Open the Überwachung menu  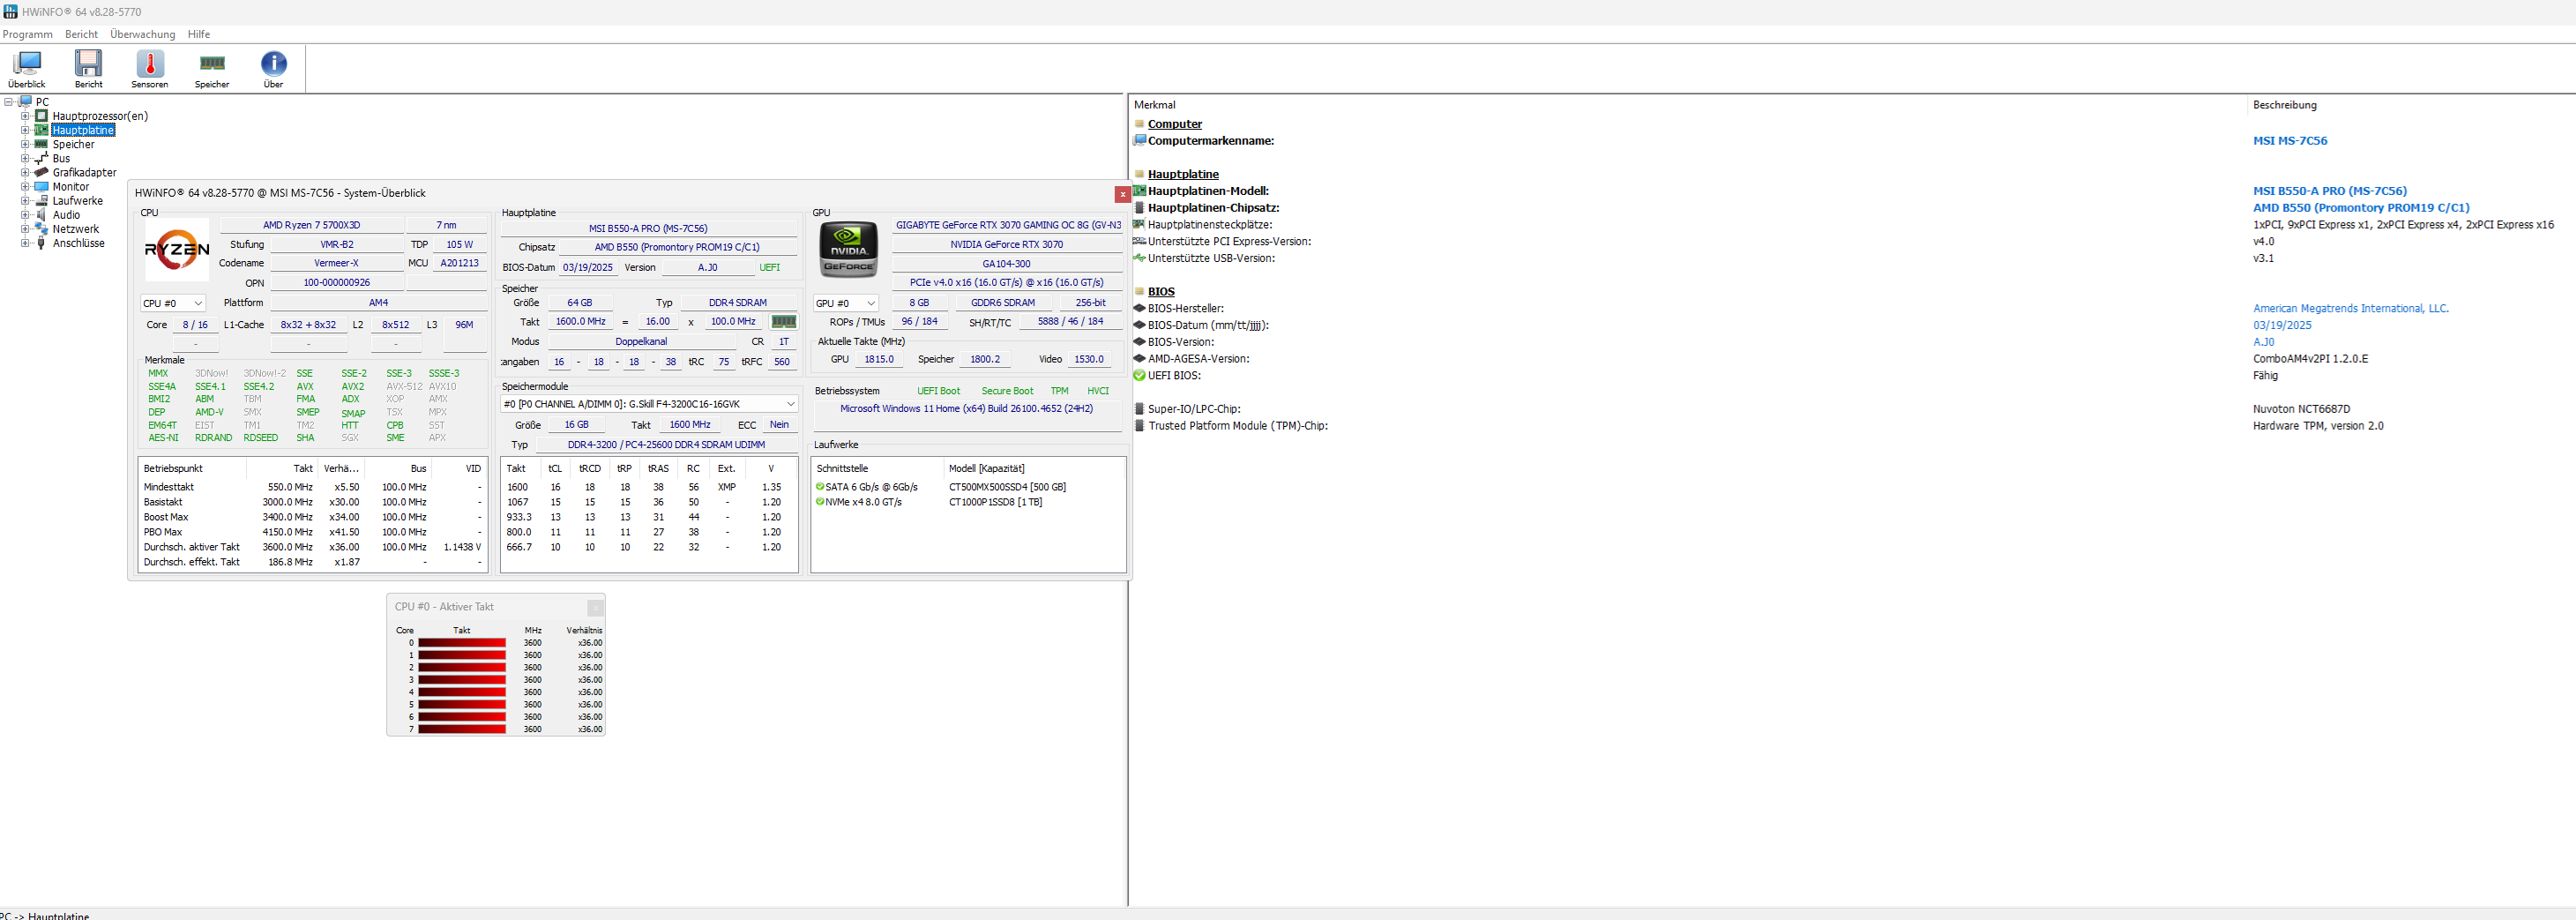coord(143,34)
